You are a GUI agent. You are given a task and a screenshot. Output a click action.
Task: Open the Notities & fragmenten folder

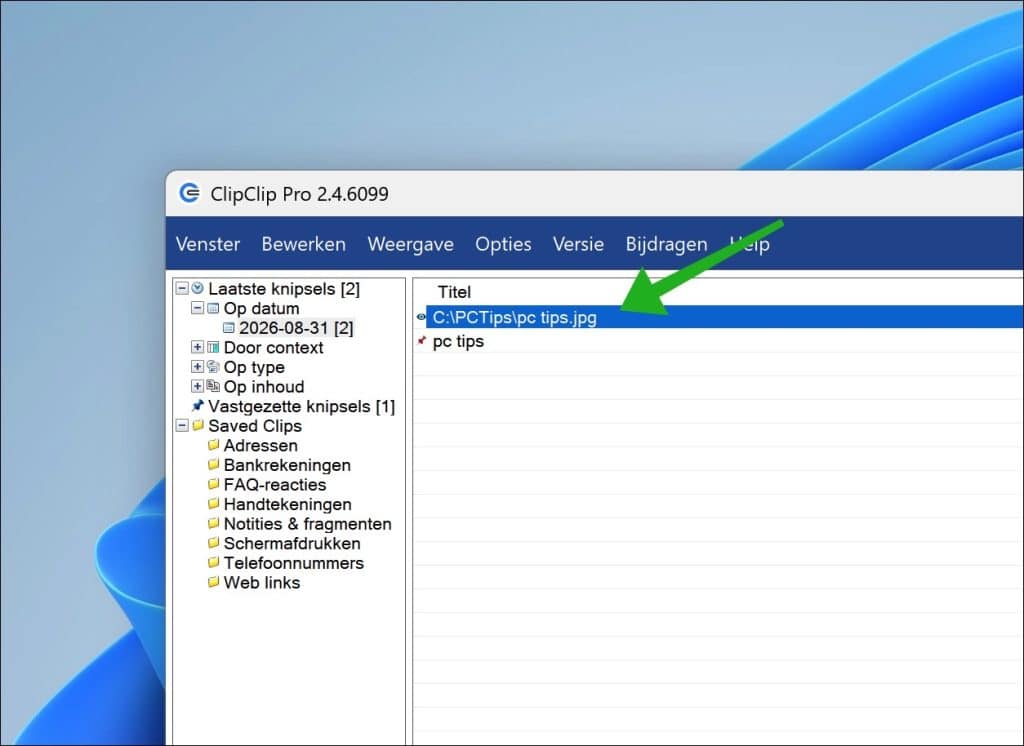pyautogui.click(x=308, y=524)
